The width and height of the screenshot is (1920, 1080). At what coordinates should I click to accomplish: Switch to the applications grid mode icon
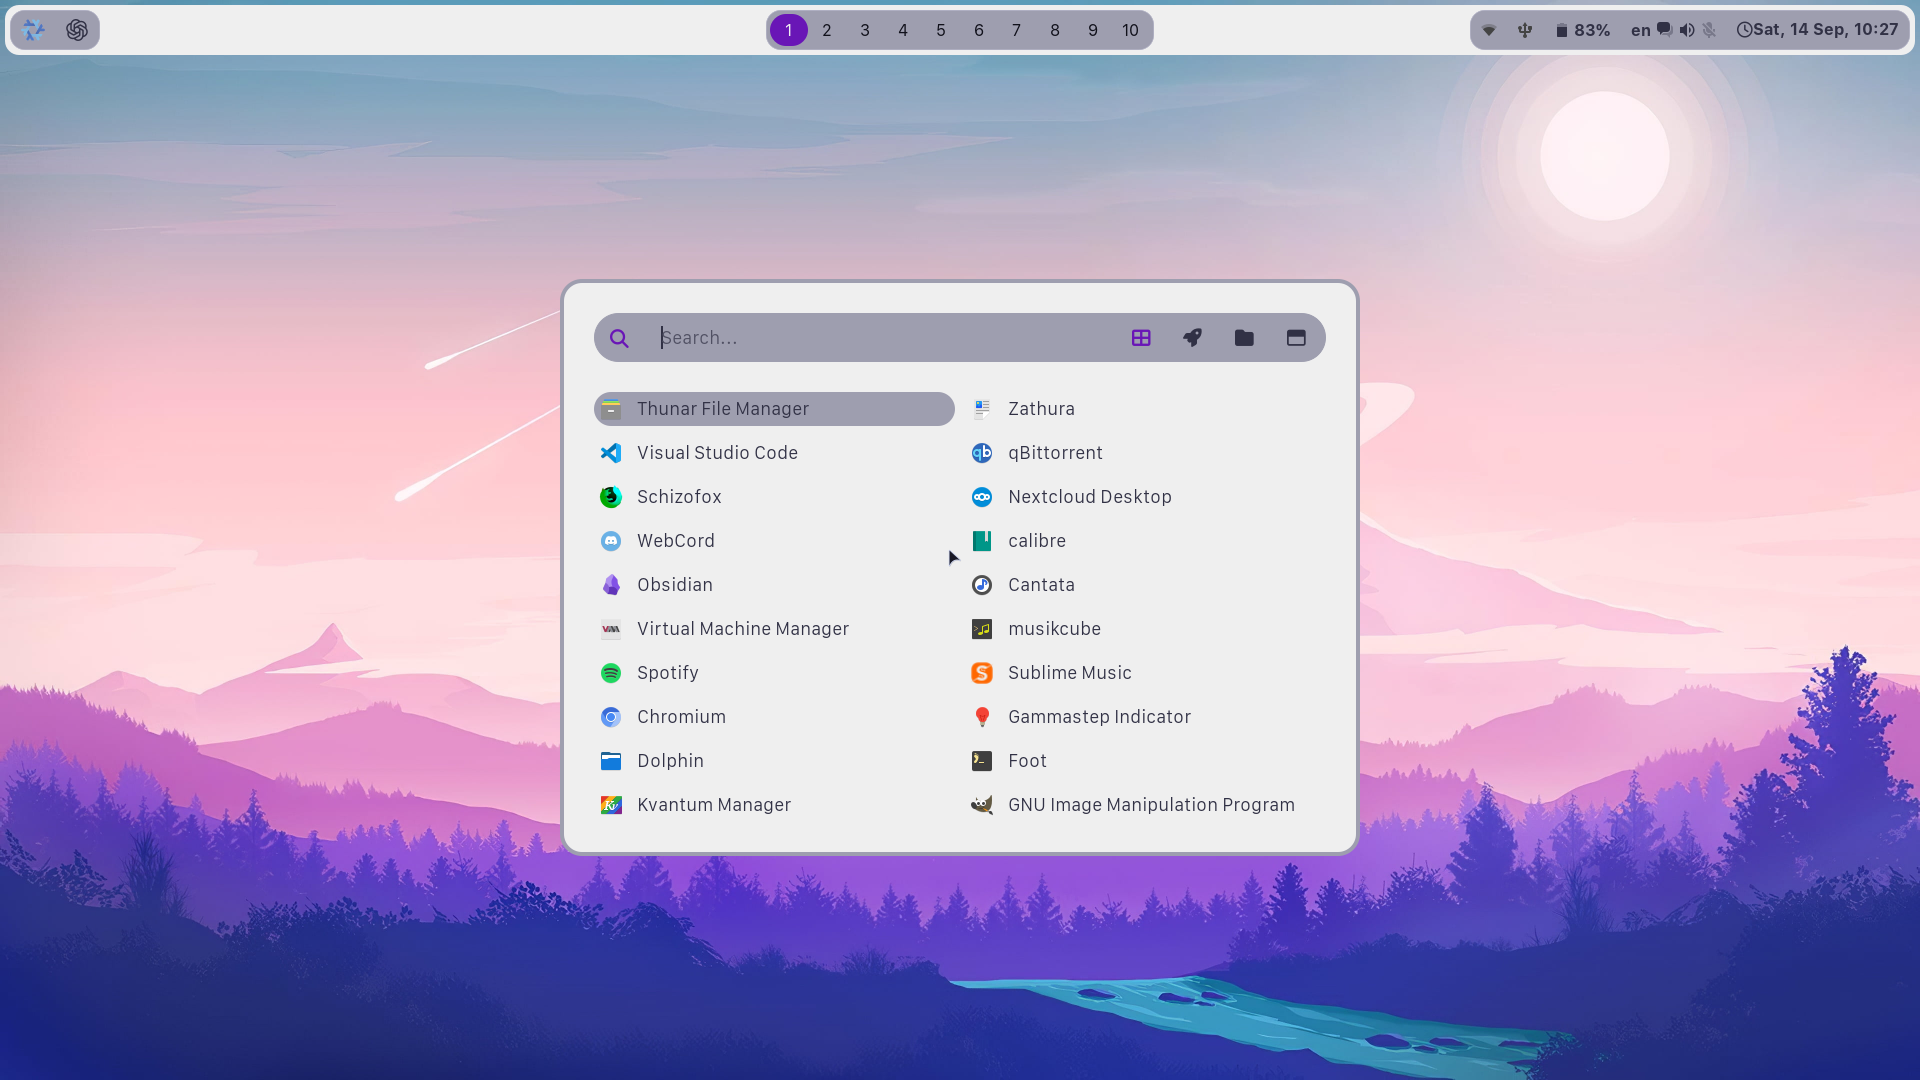[1141, 338]
